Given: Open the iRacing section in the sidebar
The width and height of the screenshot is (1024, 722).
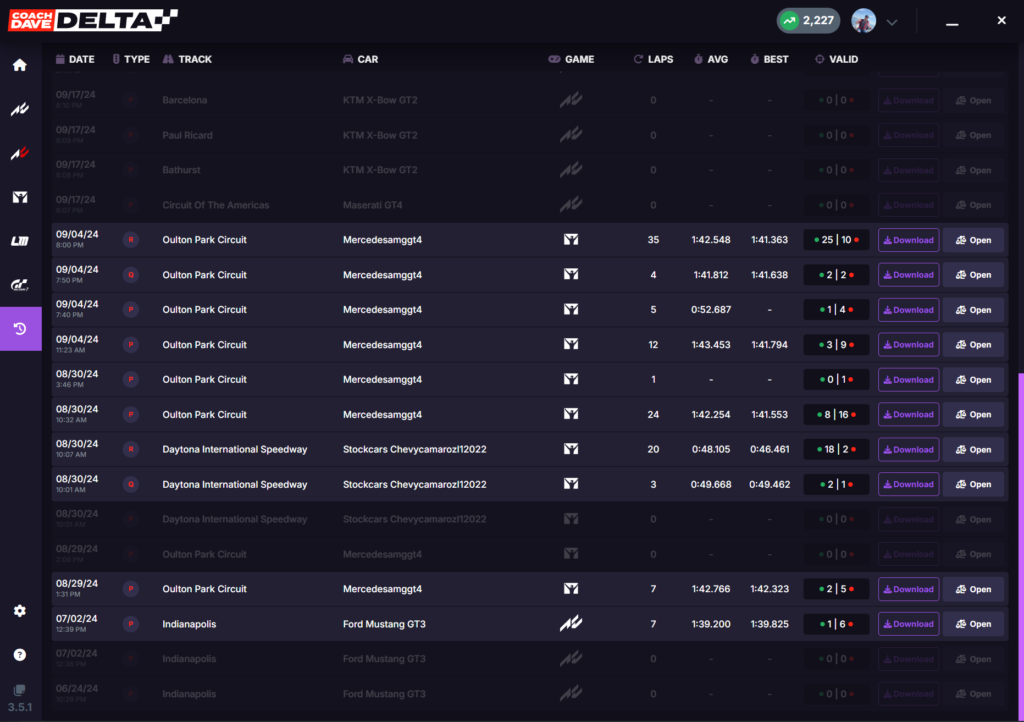Looking at the screenshot, I should point(20,197).
